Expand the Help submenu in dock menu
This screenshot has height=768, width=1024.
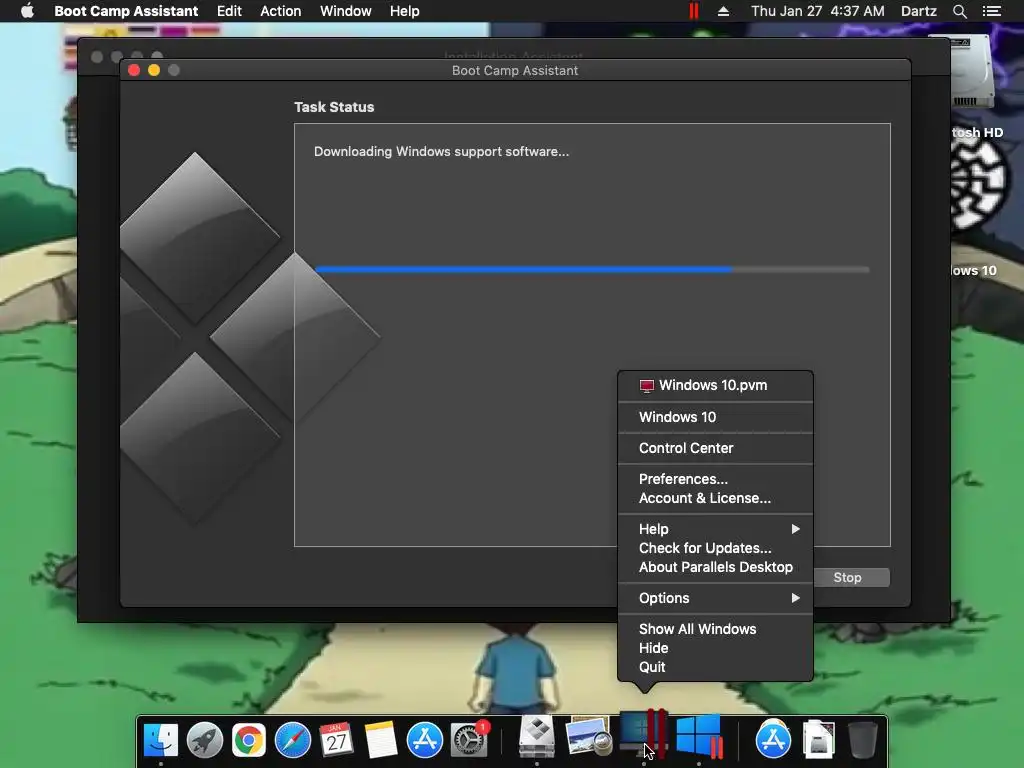click(715, 529)
